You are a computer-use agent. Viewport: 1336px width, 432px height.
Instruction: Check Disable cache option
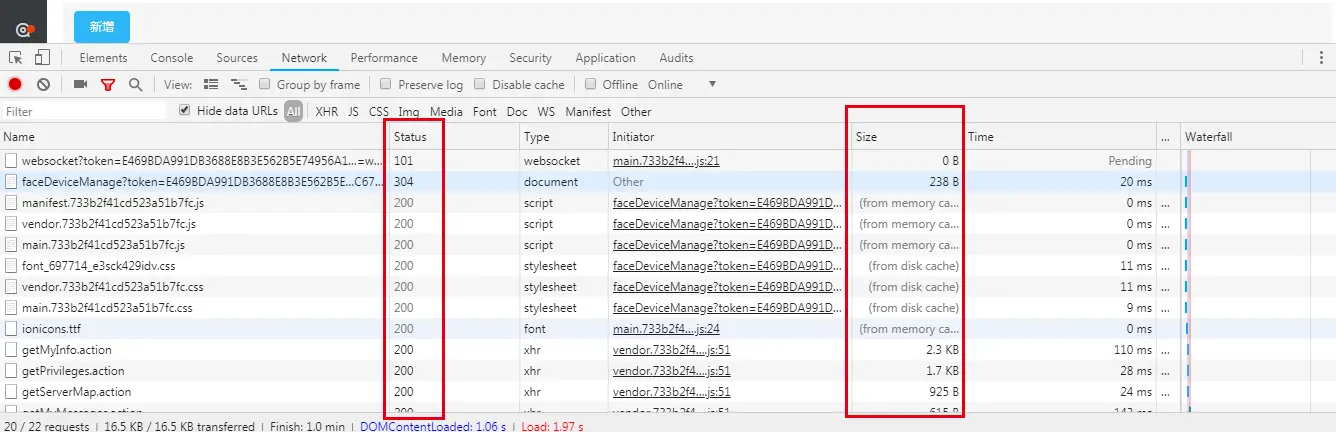[480, 85]
